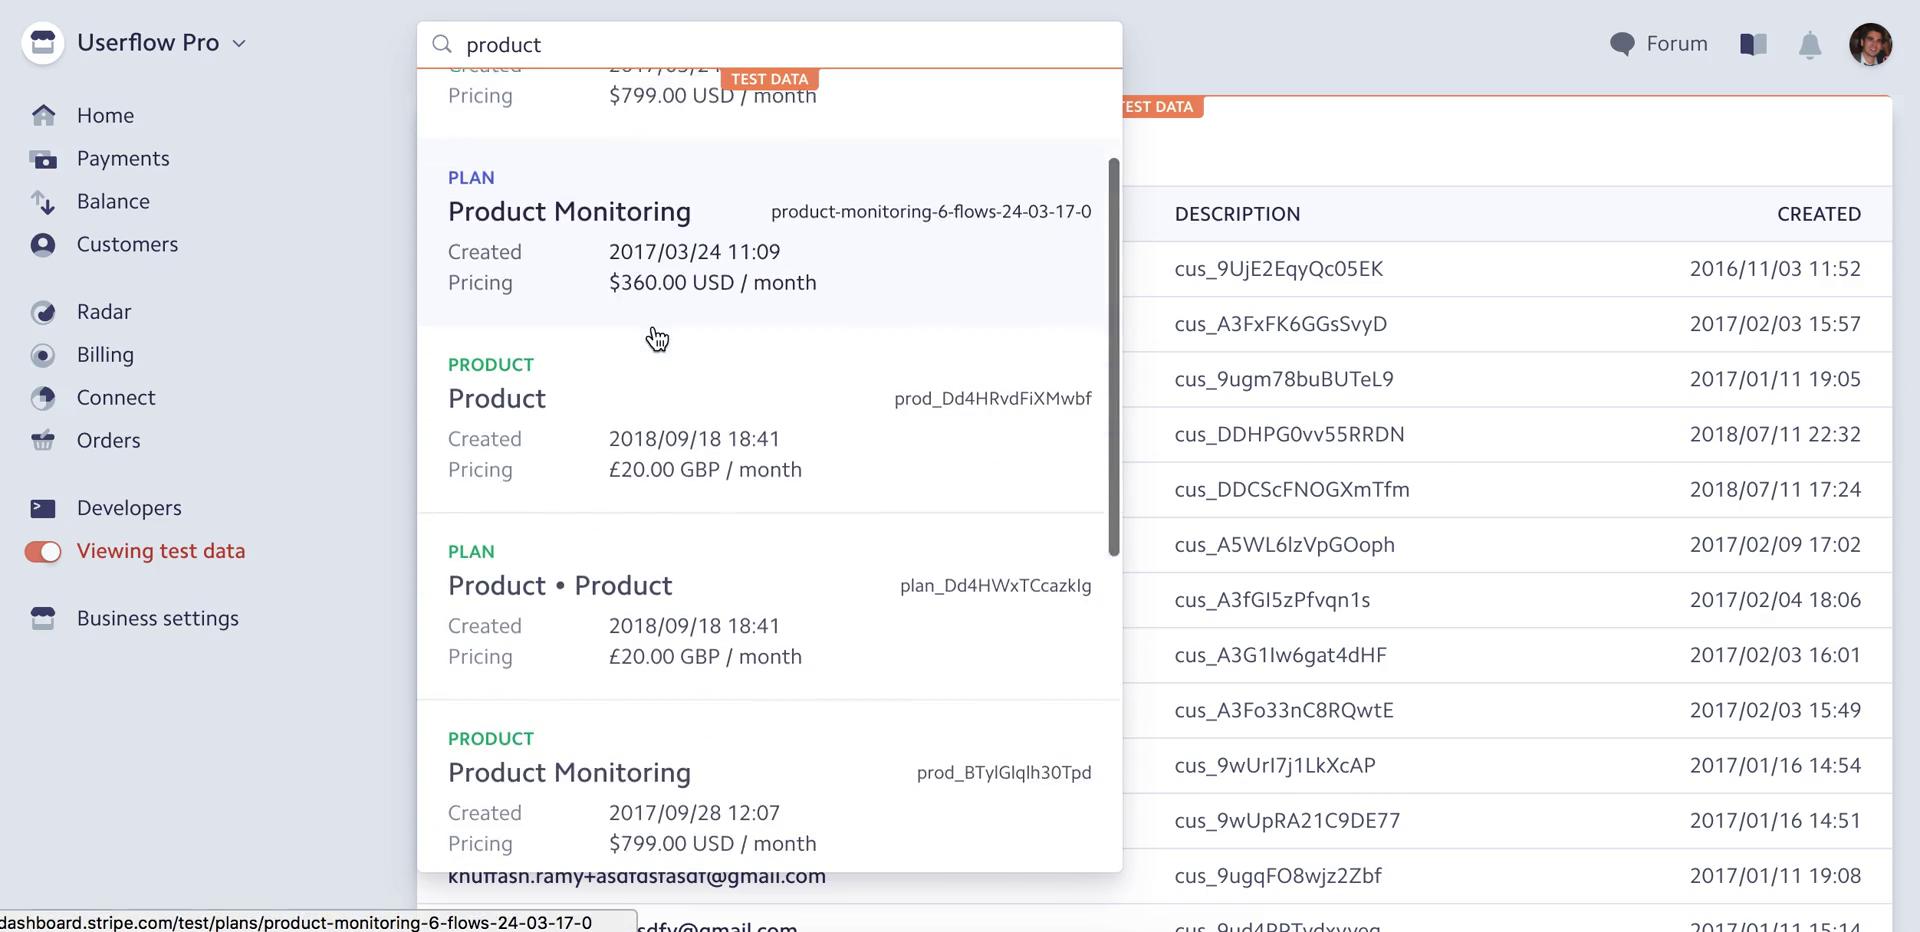1920x932 pixels.
Task: Open Payments in the sidebar
Action: point(123,158)
